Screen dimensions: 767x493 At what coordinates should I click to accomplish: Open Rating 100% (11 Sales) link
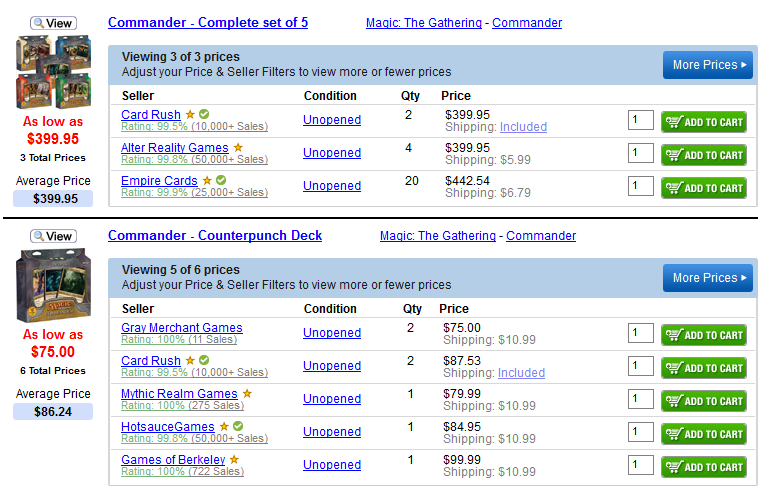[x=179, y=339]
